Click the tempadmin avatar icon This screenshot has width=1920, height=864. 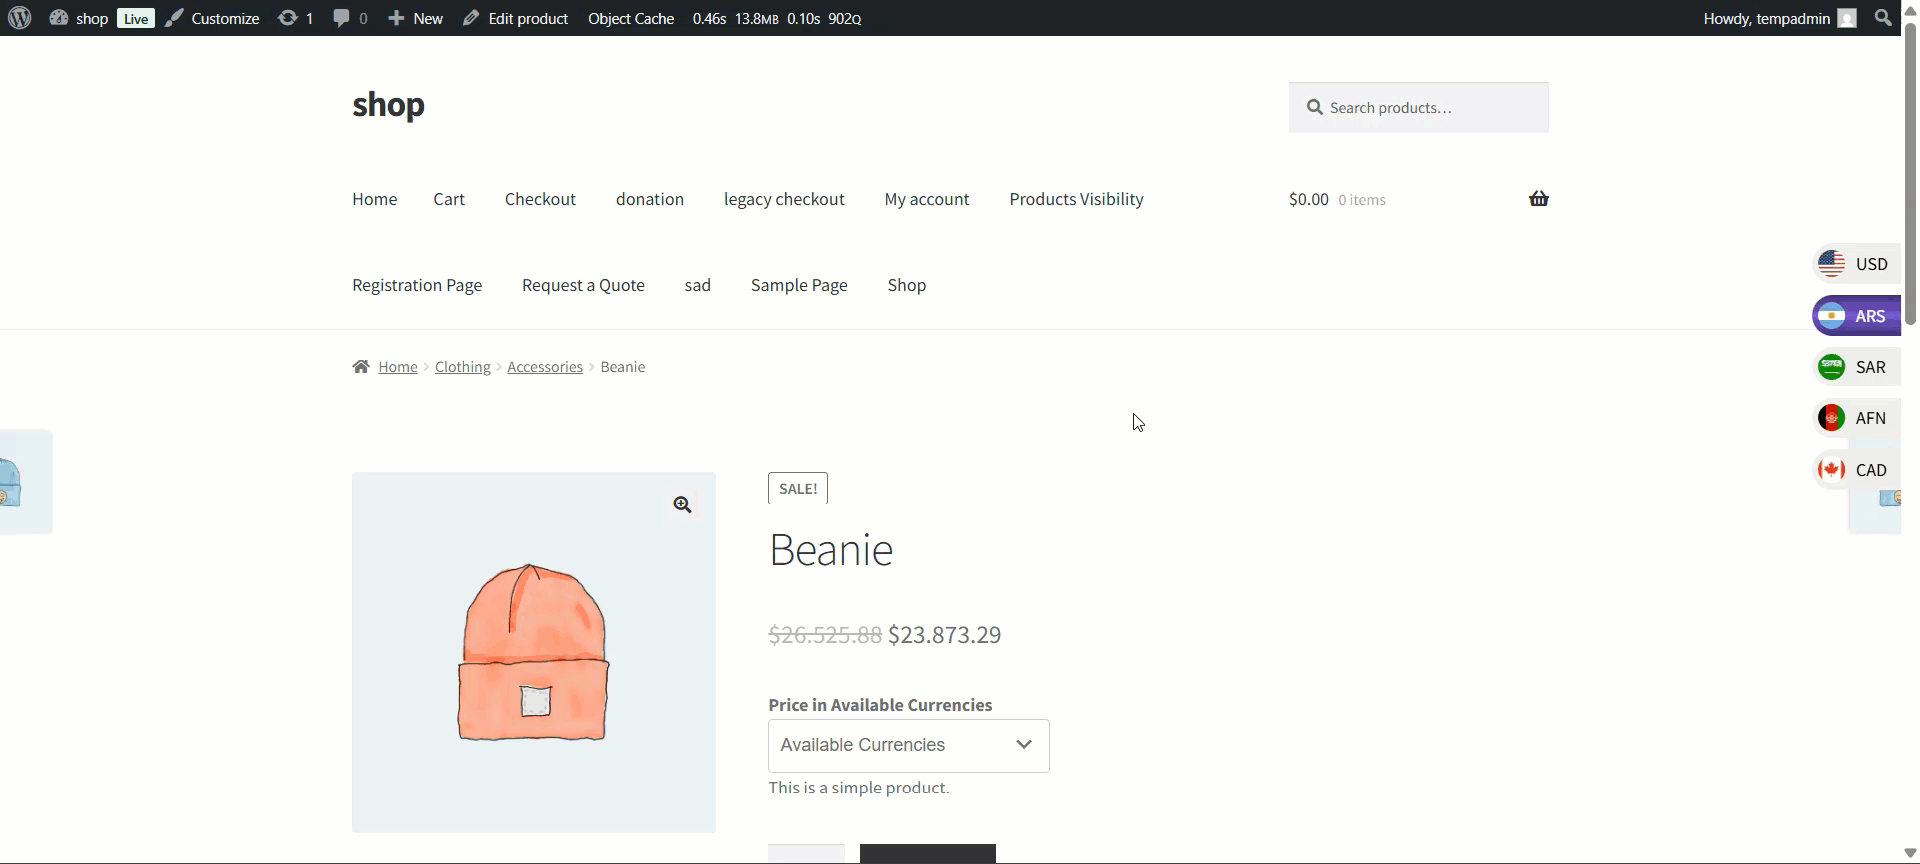coord(1847,19)
